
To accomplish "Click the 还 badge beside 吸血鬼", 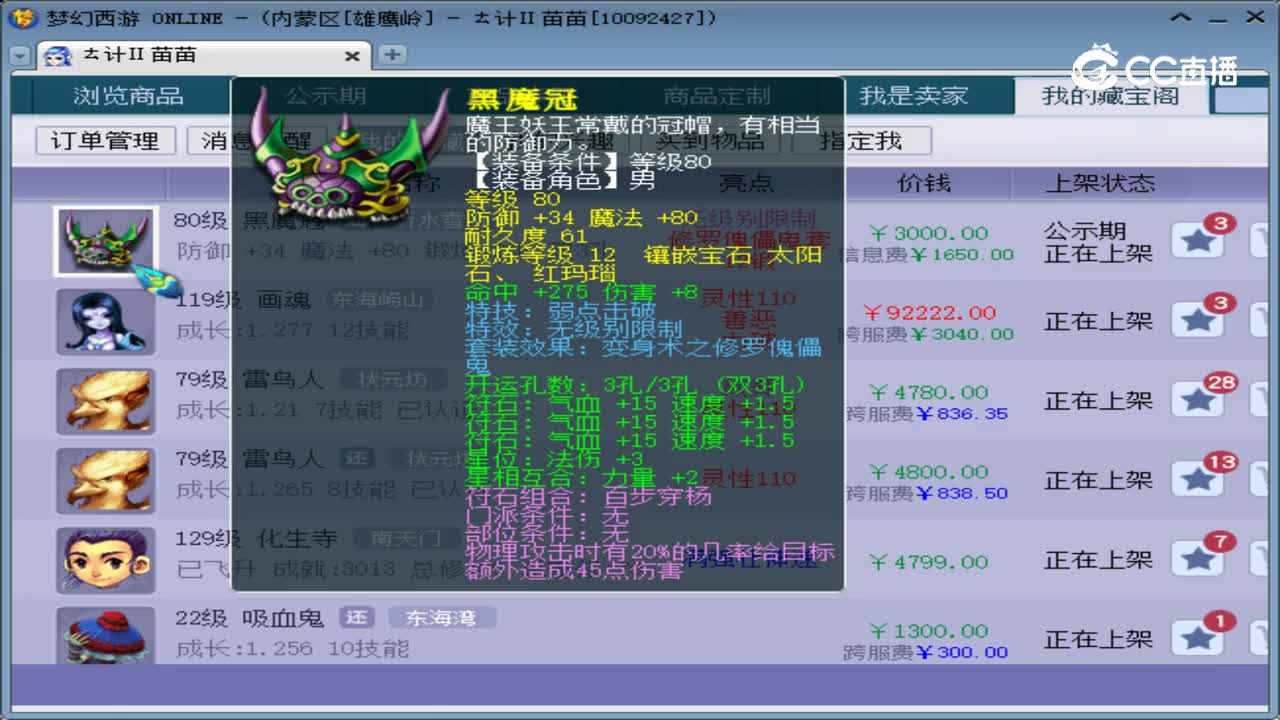I will (x=356, y=618).
